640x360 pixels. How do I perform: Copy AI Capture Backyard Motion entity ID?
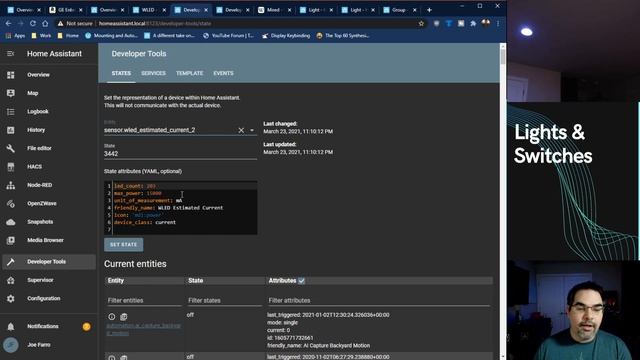coord(124,317)
